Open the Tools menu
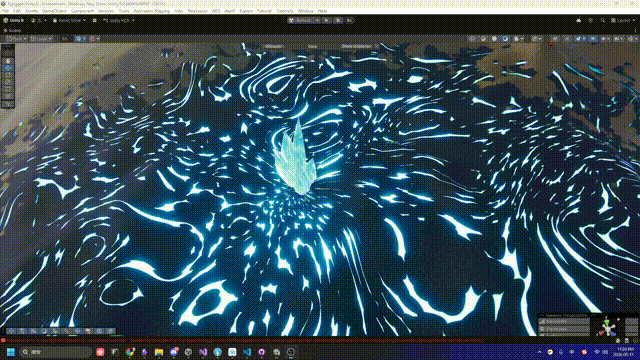Screen dimensions: 640x360 124,11
